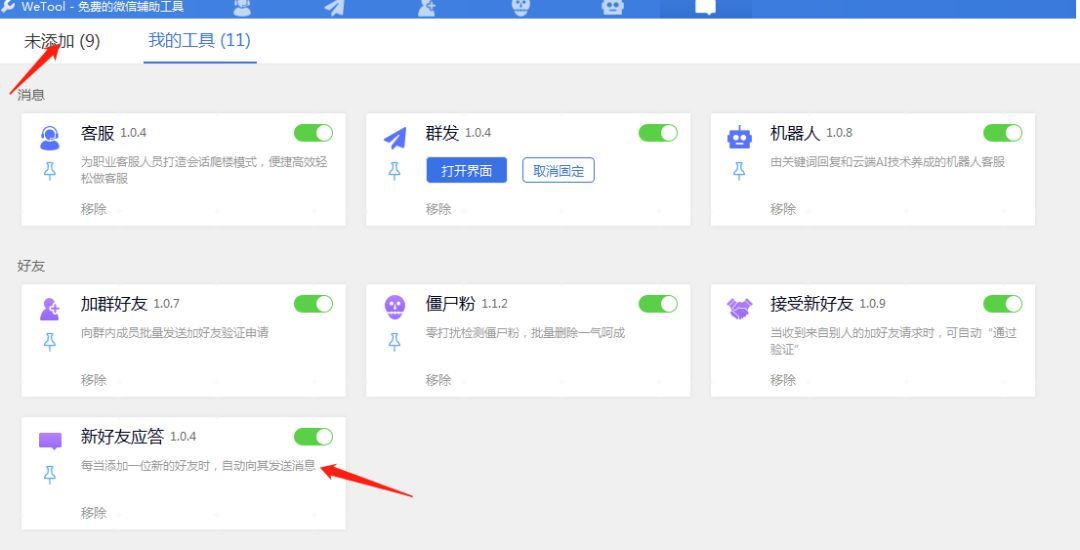Image resolution: width=1080 pixels, height=550 pixels.
Task: Open the add-group-friend icon in top toolbar
Action: coord(427,8)
